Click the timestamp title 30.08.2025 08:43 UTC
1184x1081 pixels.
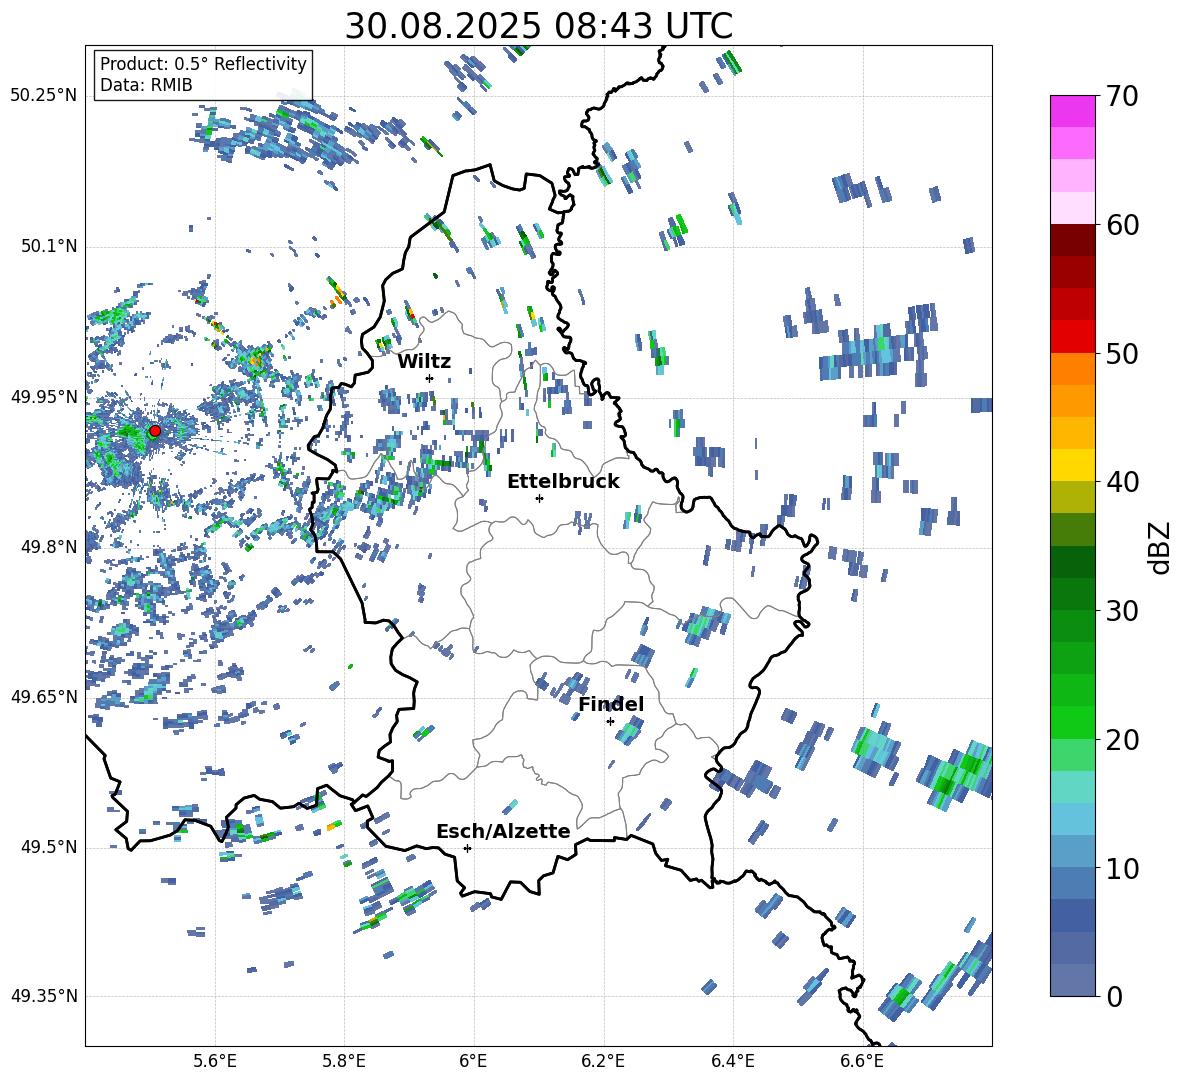point(538,26)
